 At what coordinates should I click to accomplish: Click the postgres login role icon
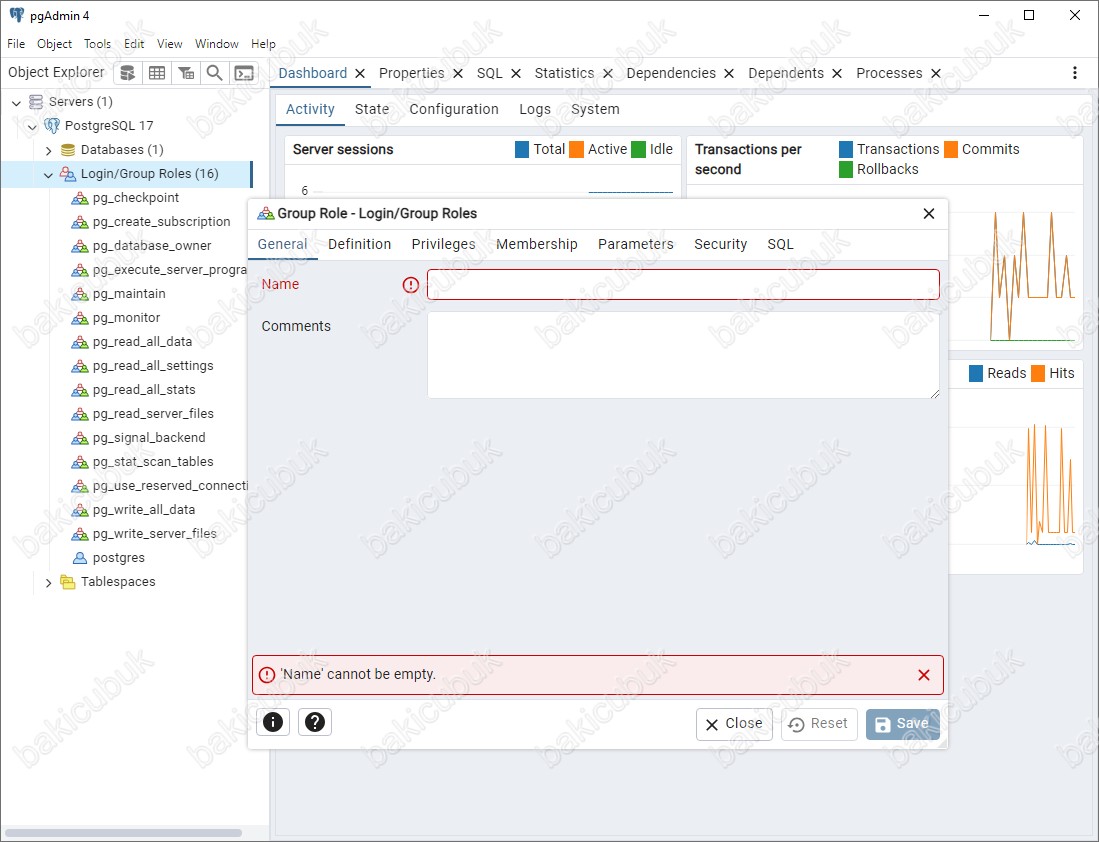click(80, 558)
